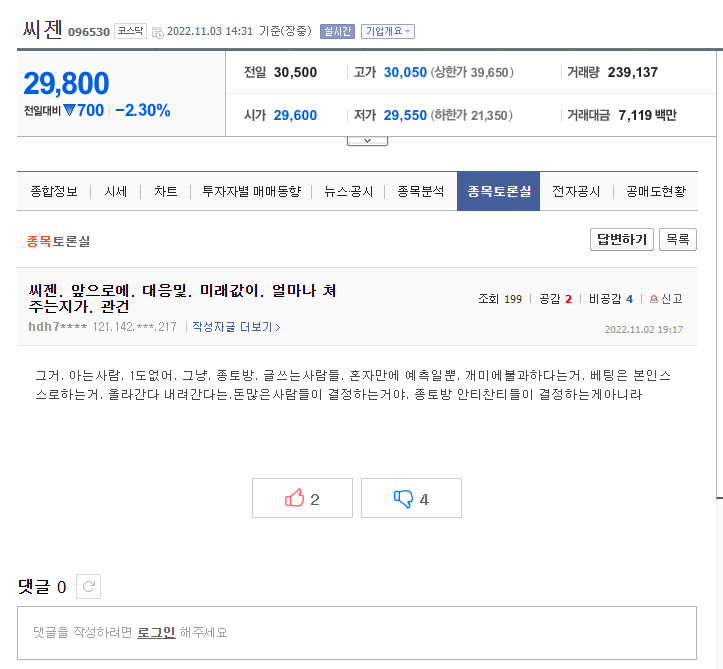Open the 기업개요 dropdown
The image size is (723, 669).
coord(388,31)
